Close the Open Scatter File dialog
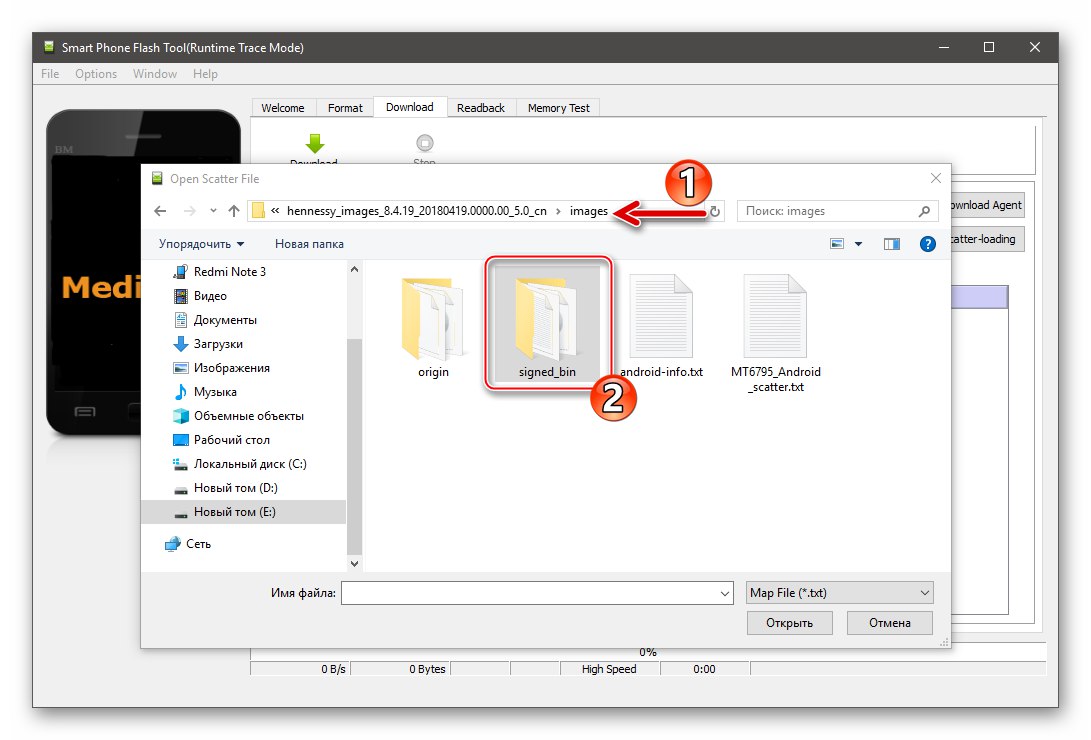The width and height of the screenshot is (1091, 740). [x=936, y=179]
